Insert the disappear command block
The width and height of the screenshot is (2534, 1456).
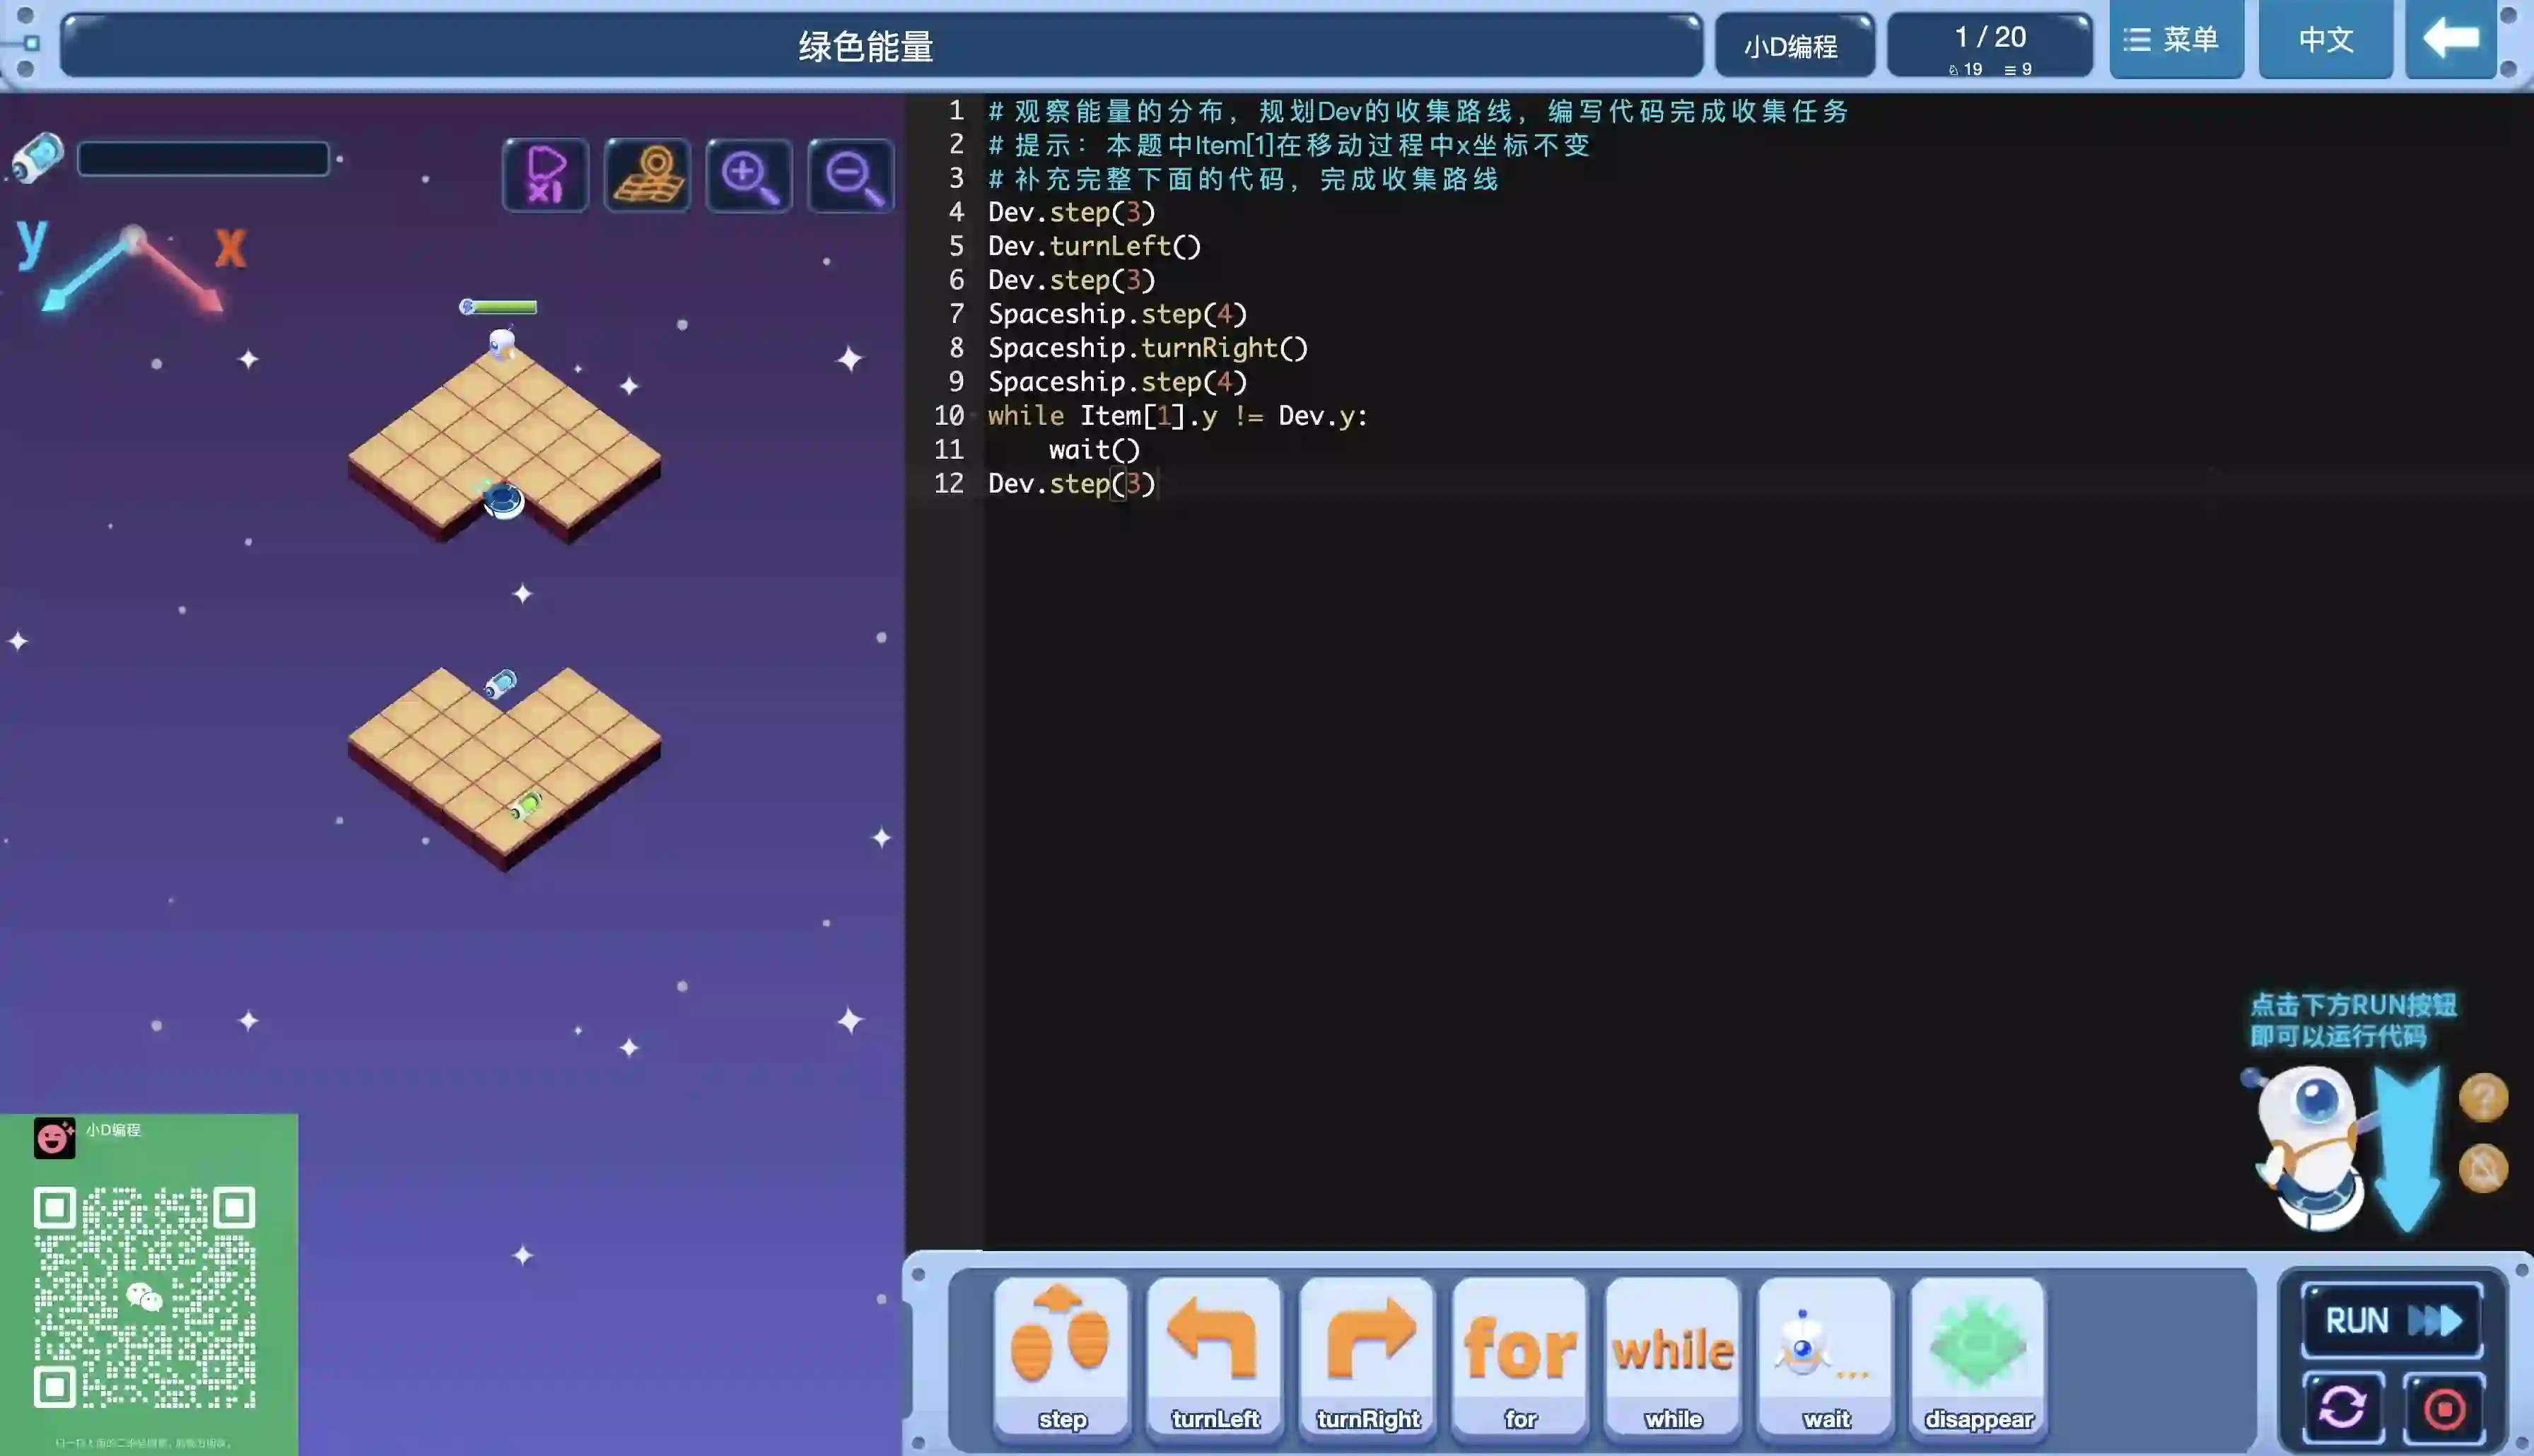(1978, 1356)
